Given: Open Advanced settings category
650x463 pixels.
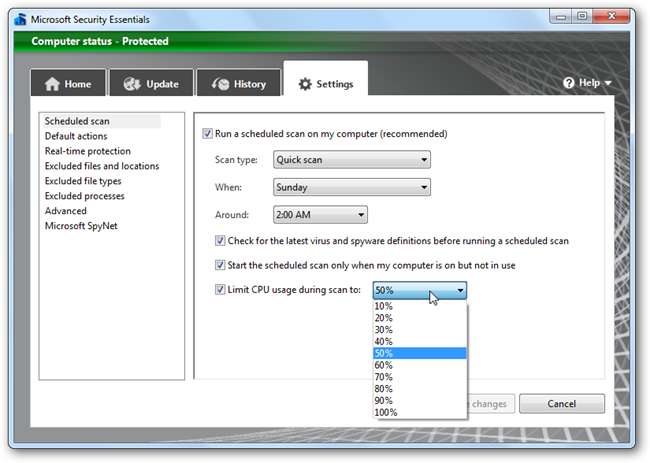Looking at the screenshot, I should 65,211.
